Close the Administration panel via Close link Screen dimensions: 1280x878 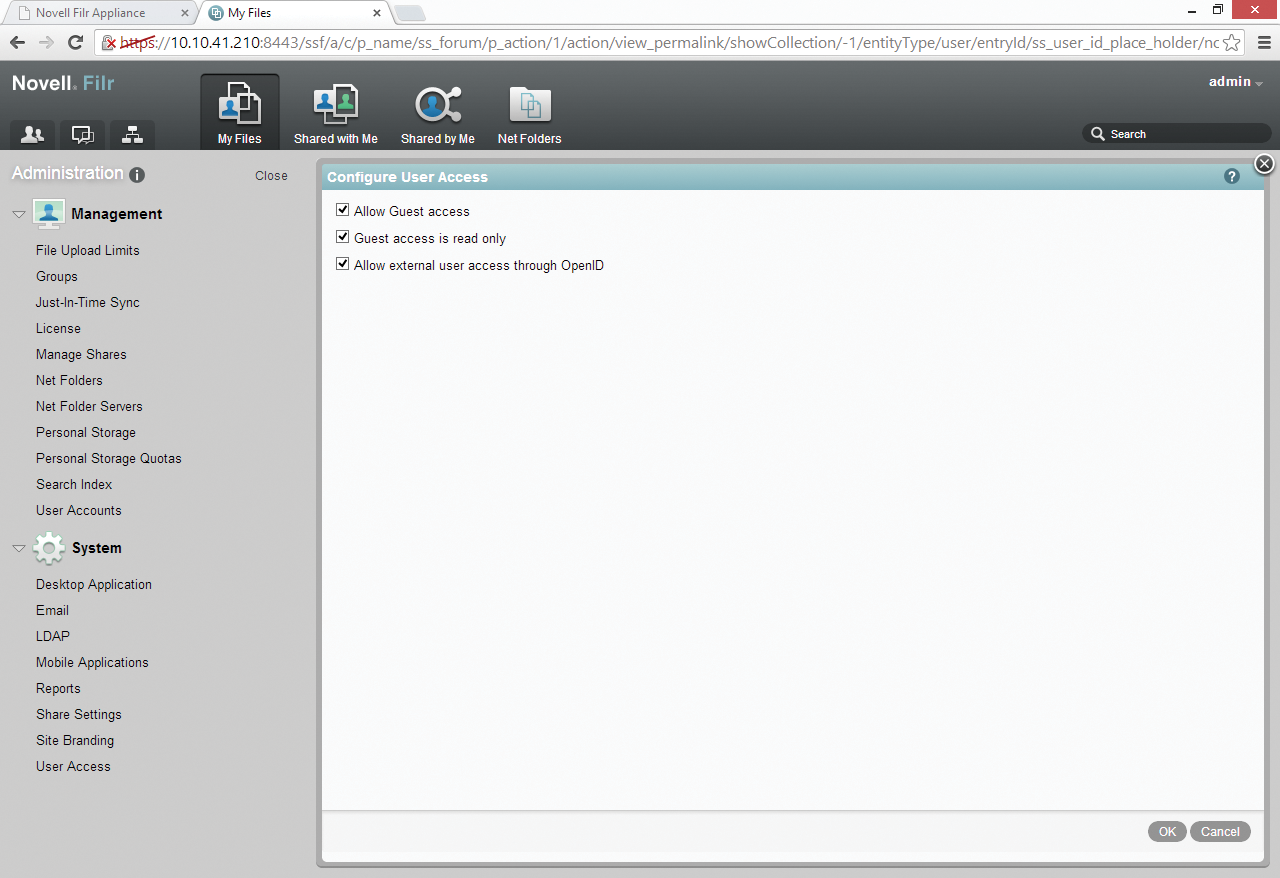[270, 175]
